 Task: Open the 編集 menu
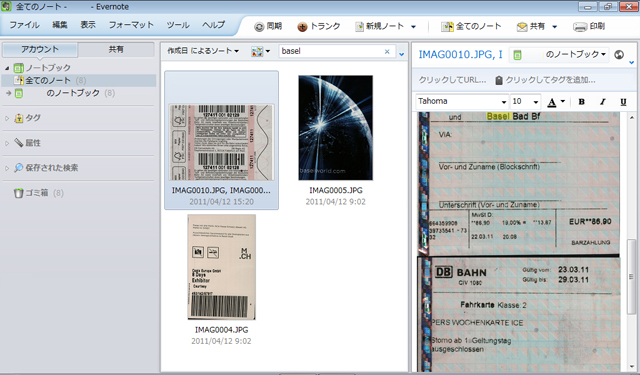coord(60,25)
